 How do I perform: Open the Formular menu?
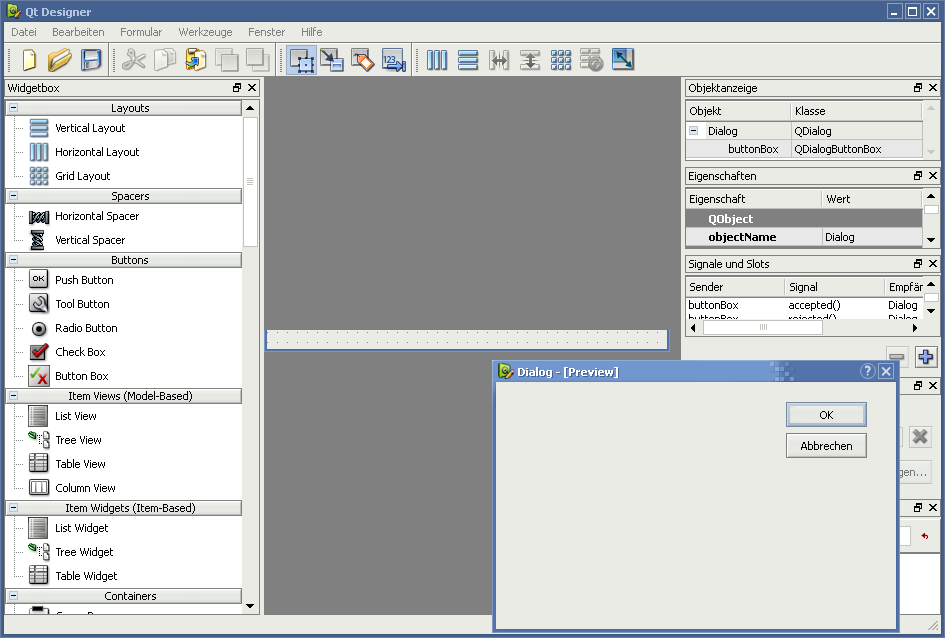coord(140,32)
